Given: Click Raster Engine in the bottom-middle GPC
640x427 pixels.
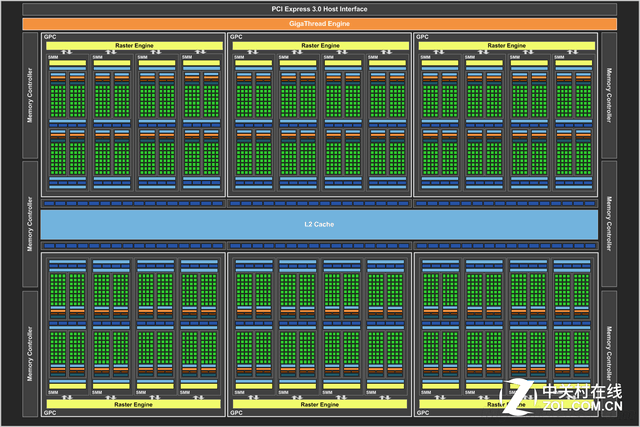Looking at the screenshot, I should [319, 403].
